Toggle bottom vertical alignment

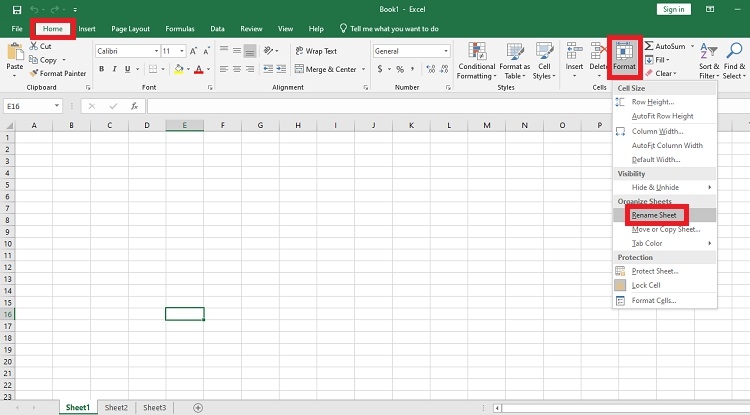pyautogui.click(x=250, y=50)
